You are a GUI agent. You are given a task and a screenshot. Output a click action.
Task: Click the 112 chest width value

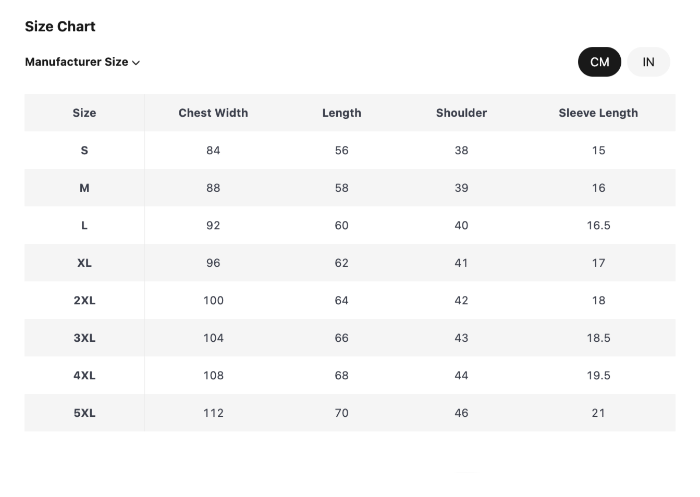tap(213, 413)
